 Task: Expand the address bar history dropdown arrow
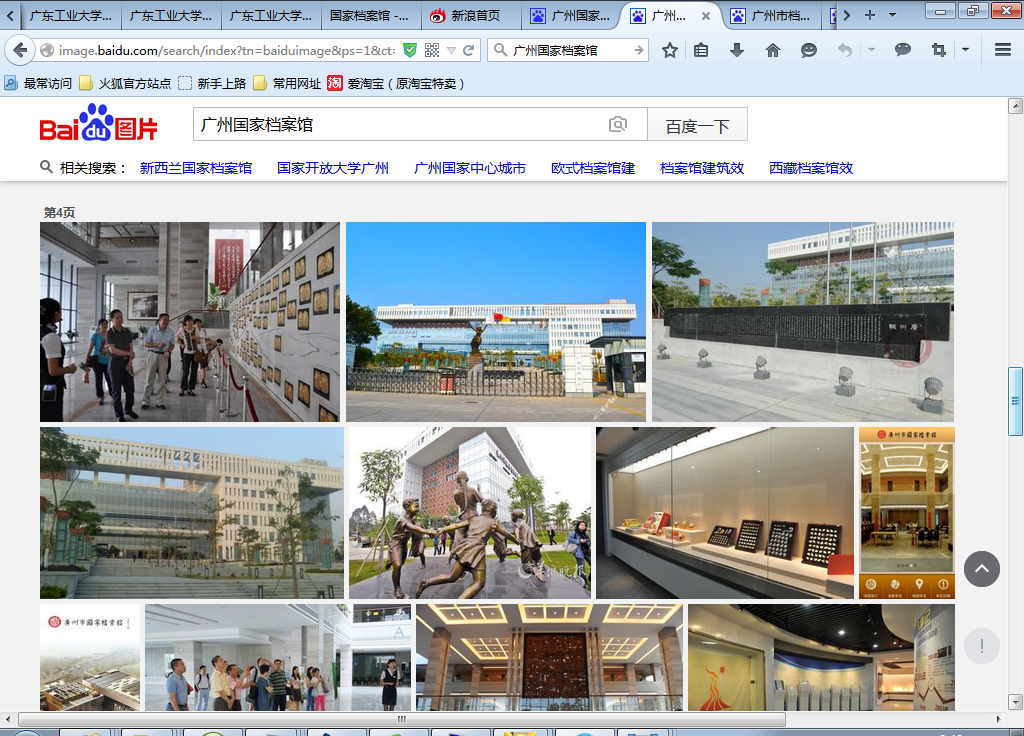[451, 50]
